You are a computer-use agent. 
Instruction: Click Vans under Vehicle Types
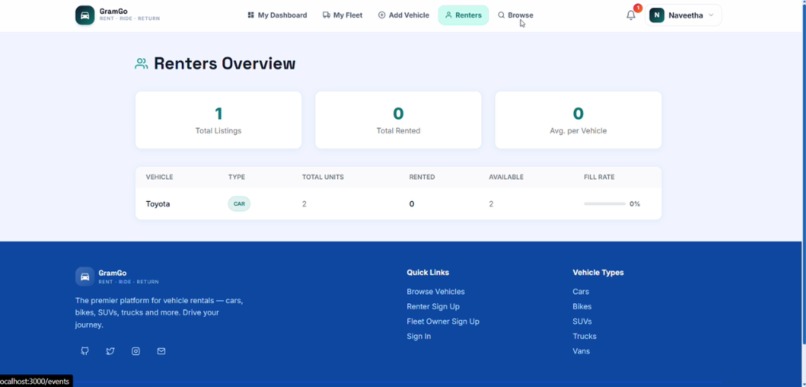click(581, 351)
